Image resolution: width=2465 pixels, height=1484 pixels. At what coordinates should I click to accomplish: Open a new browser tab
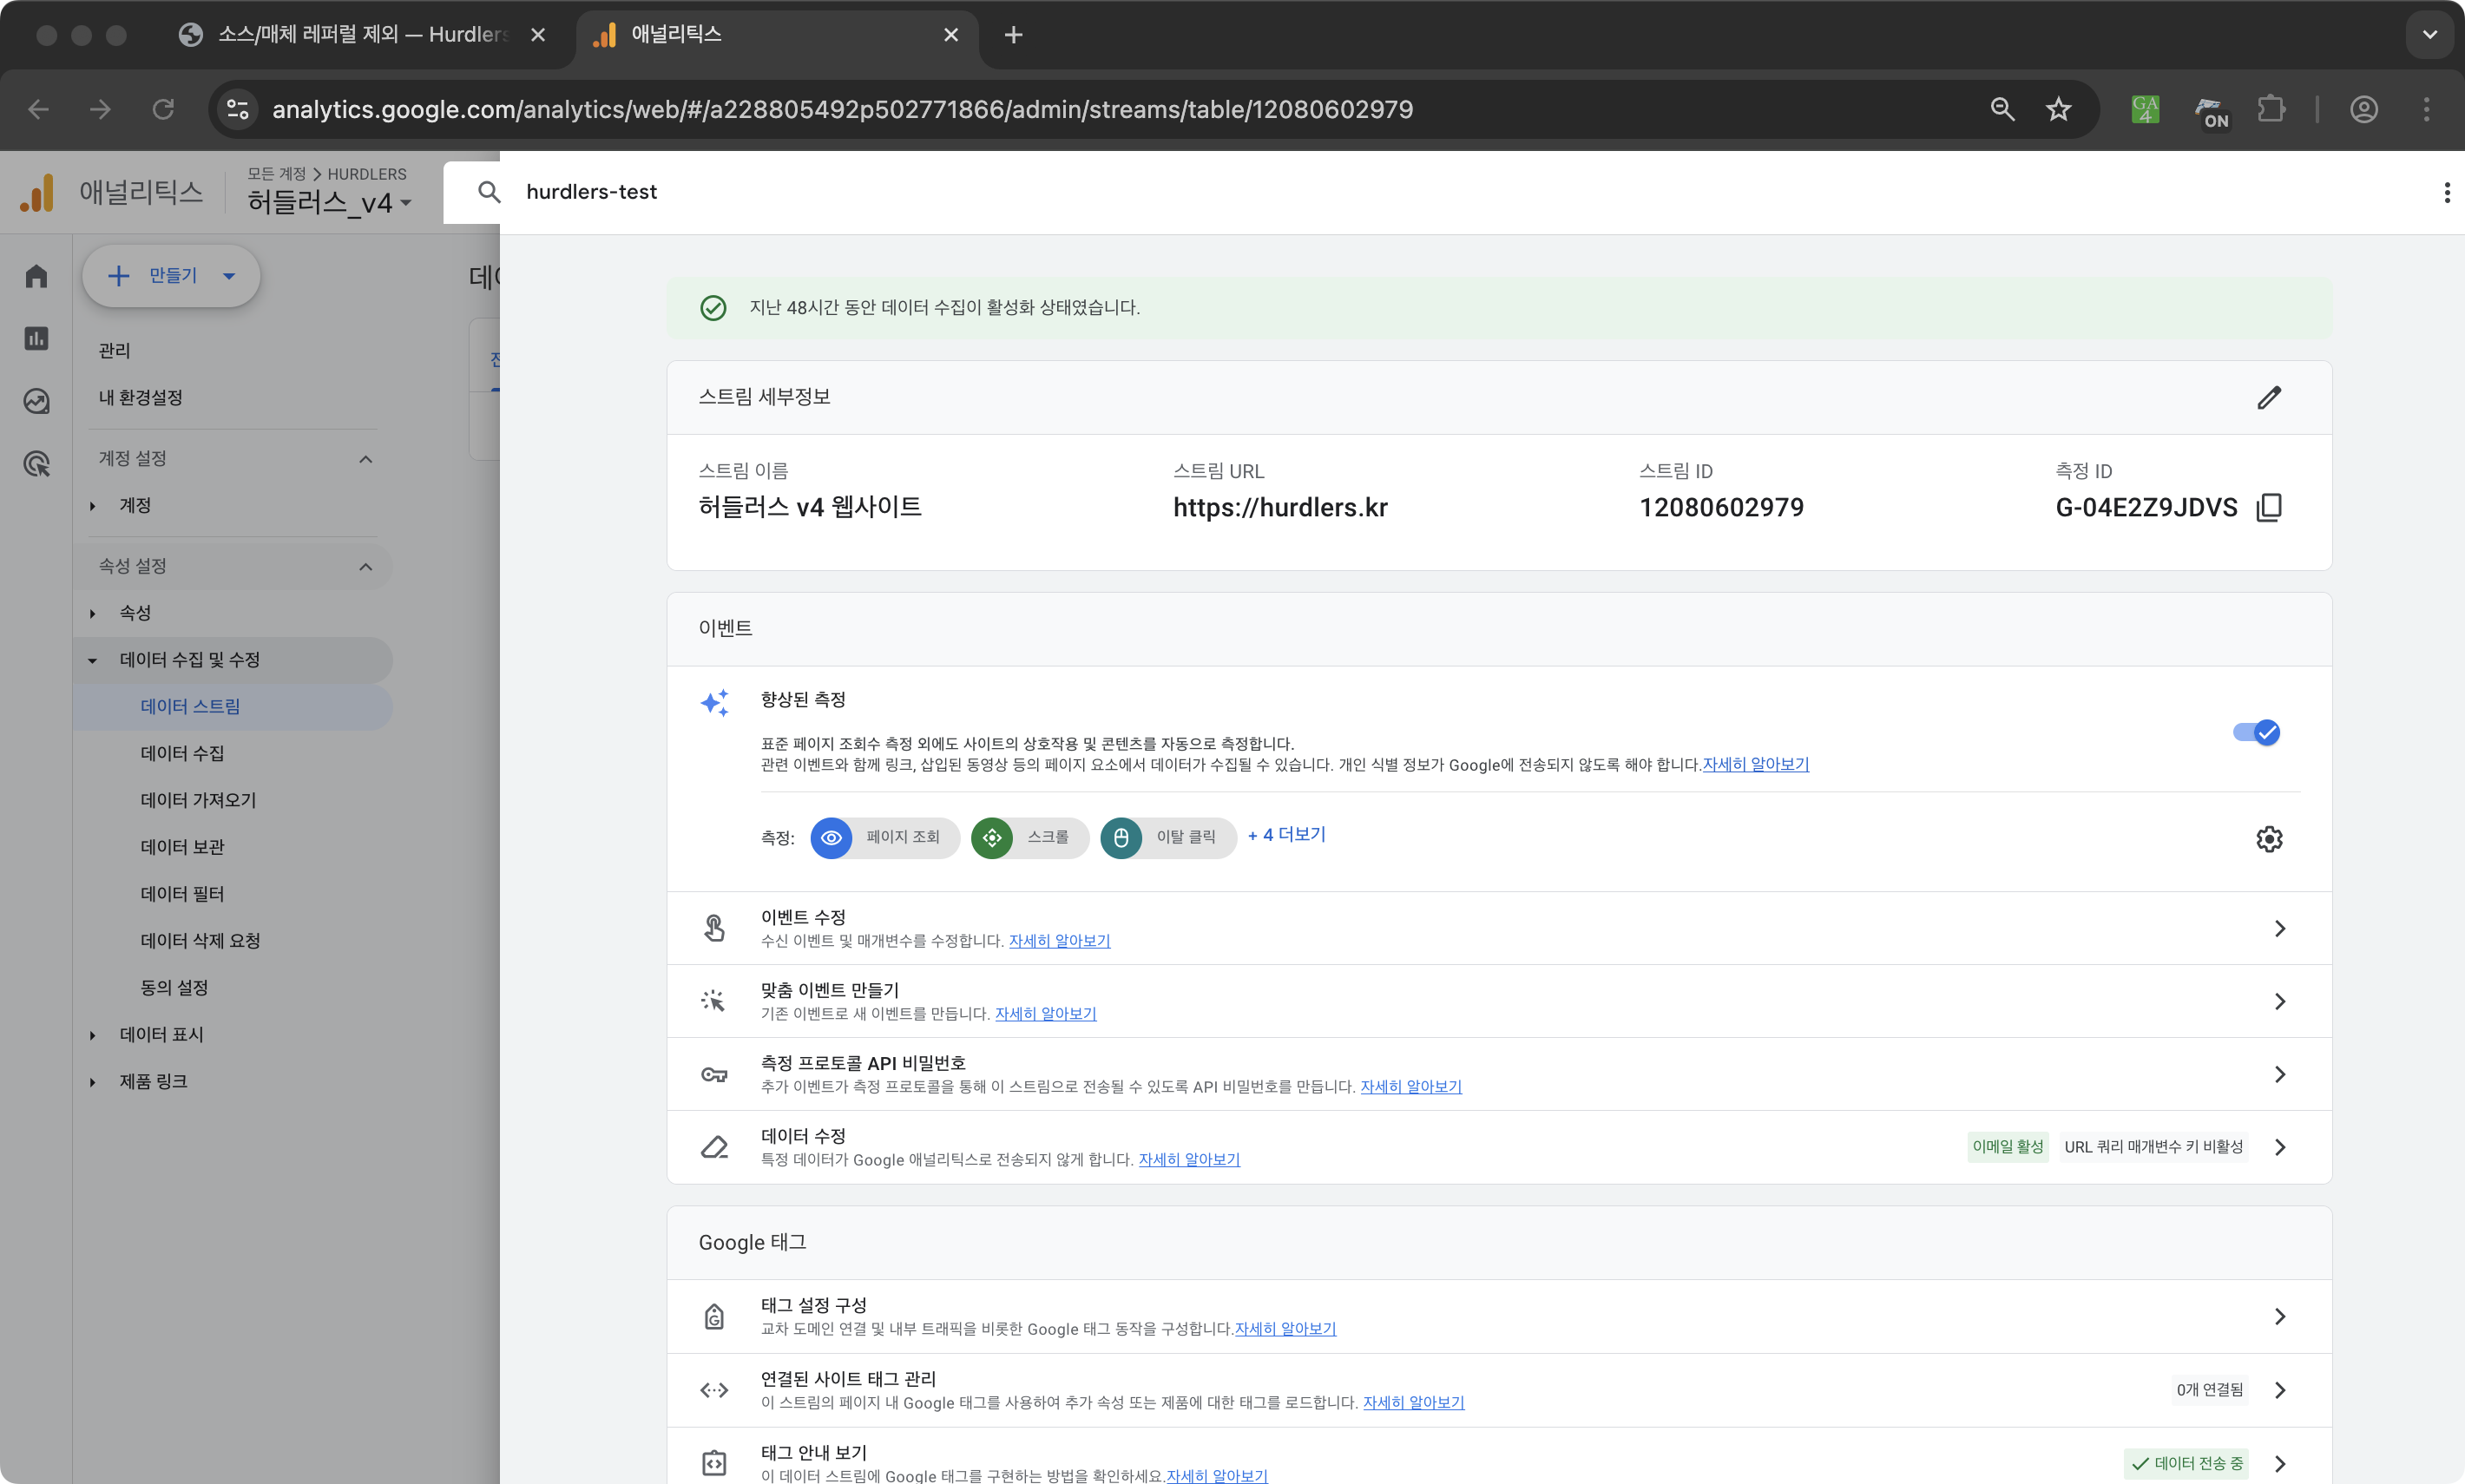(1013, 35)
